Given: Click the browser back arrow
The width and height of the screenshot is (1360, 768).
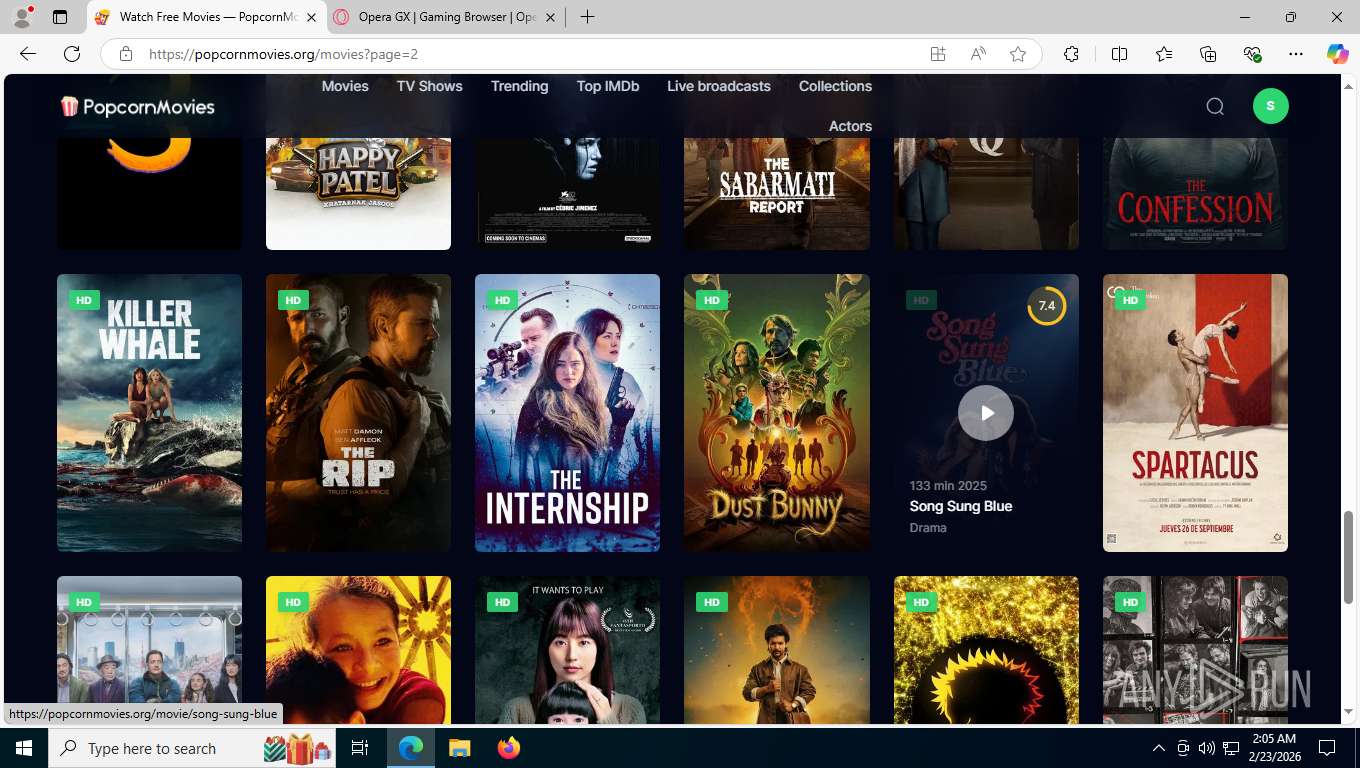Looking at the screenshot, I should [28, 54].
